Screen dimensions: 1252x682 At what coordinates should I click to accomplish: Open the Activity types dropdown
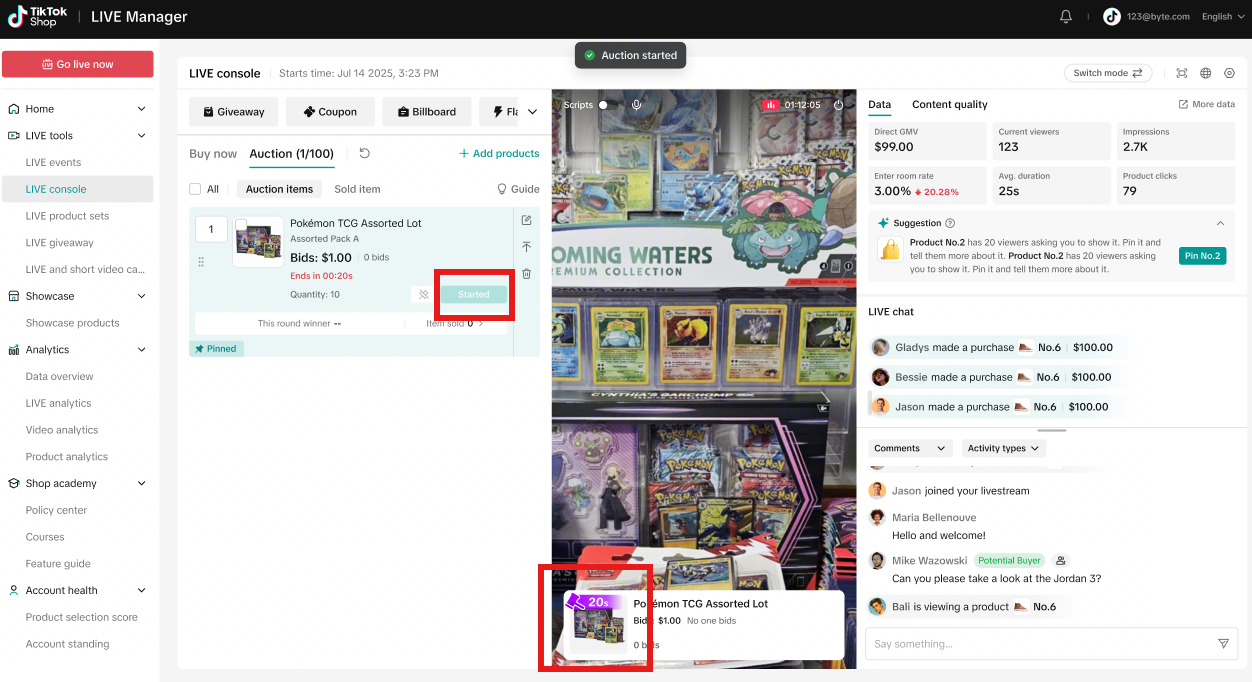coord(1004,448)
